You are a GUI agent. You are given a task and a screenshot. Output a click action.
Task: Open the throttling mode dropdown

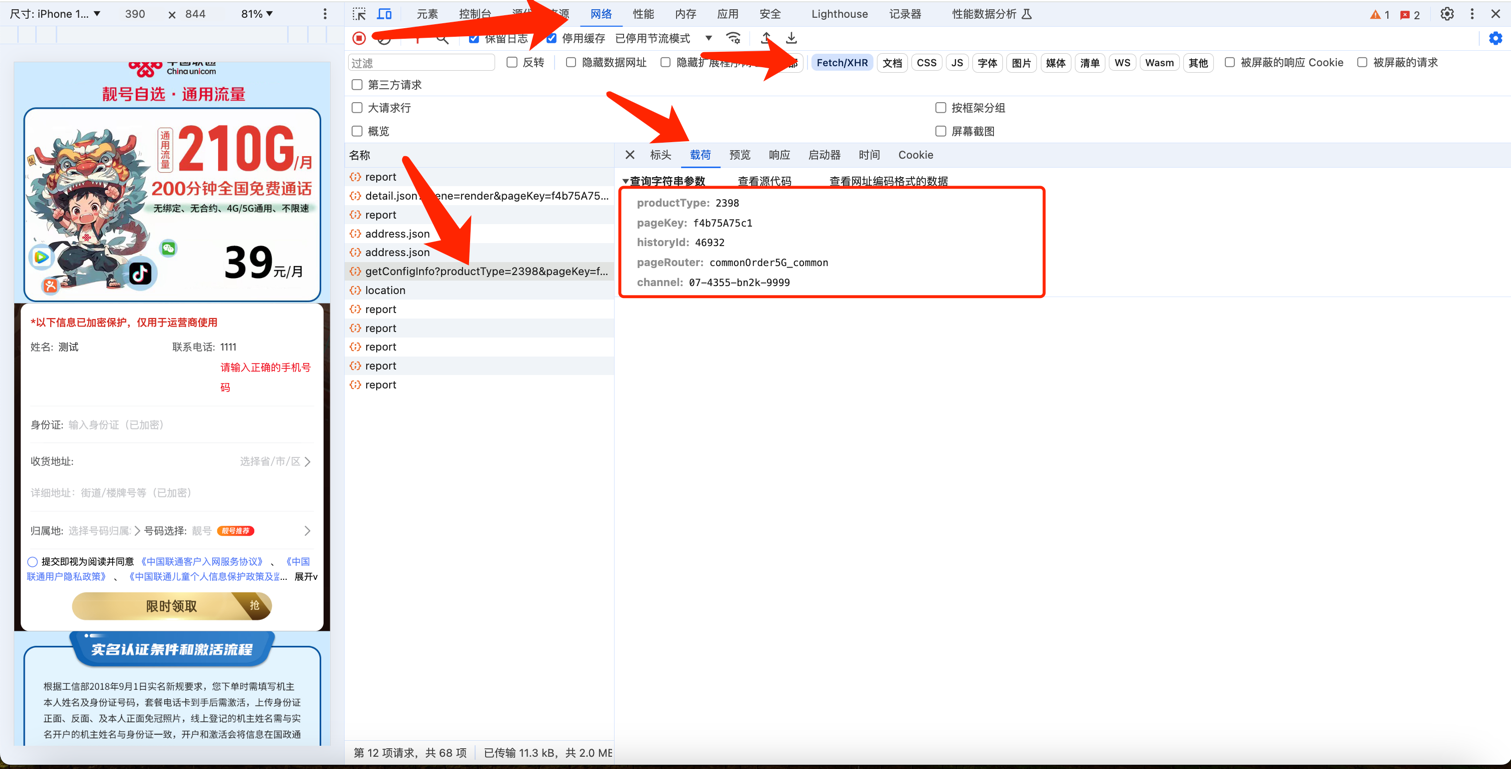coord(708,38)
